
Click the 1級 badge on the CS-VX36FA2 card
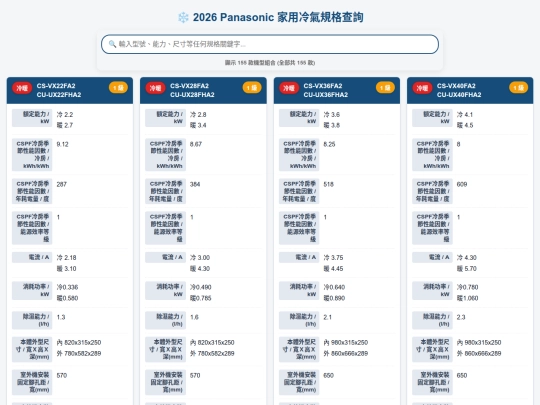pos(385,88)
